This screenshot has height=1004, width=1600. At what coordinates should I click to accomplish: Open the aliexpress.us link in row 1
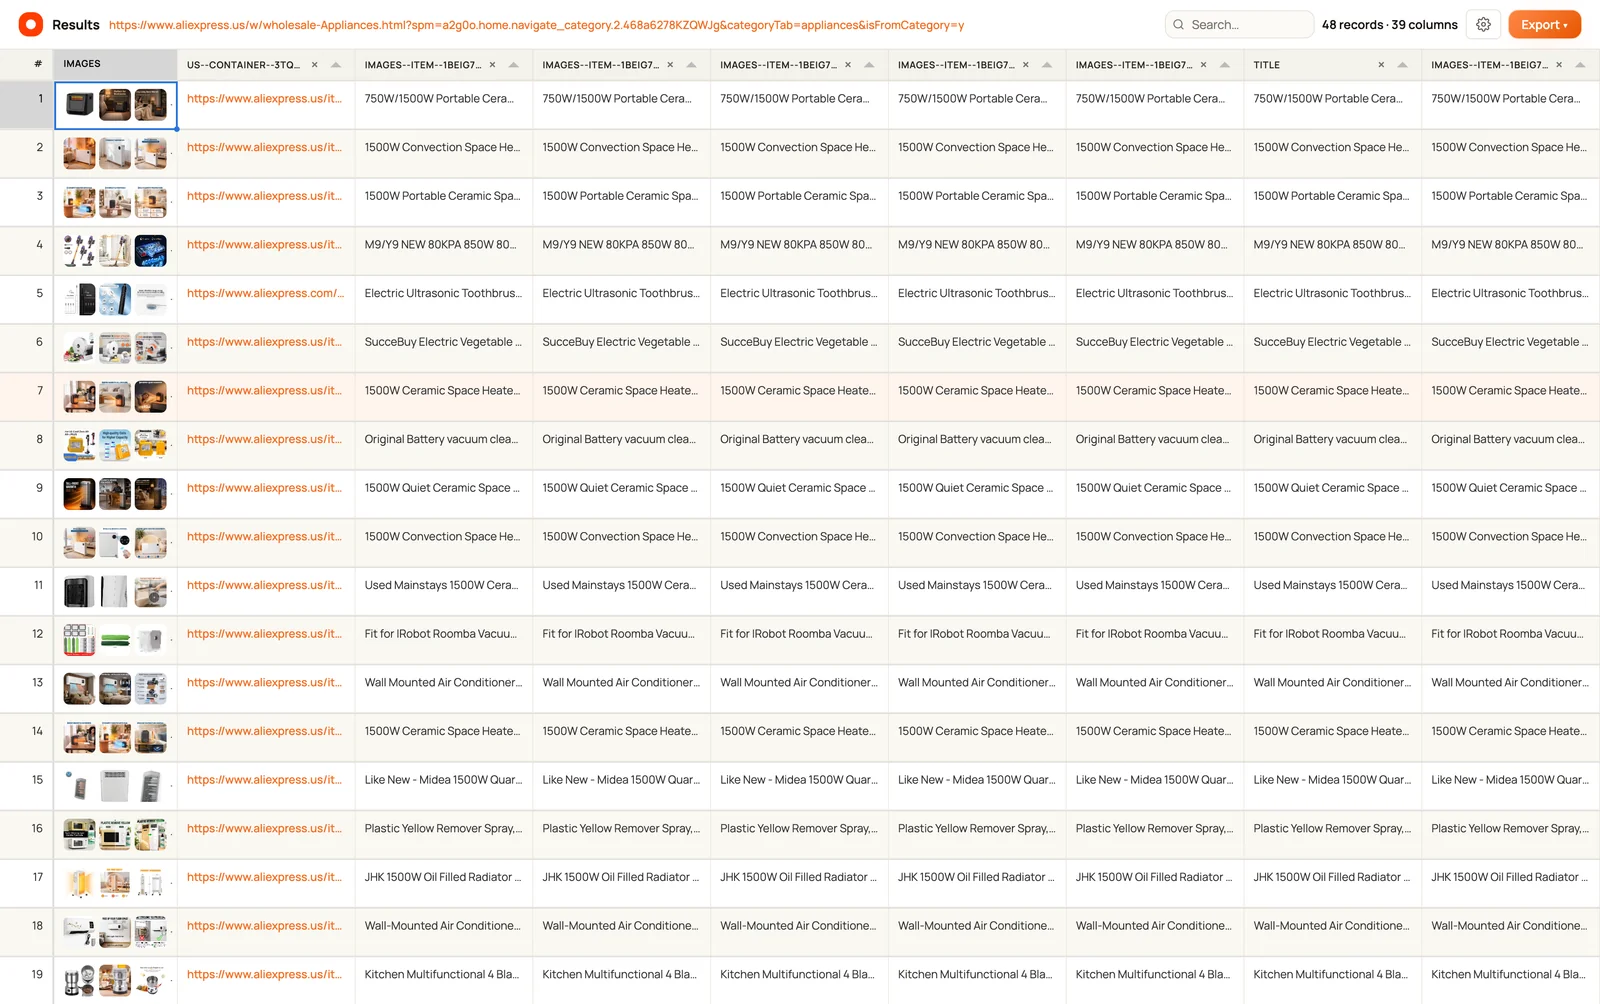pos(265,99)
